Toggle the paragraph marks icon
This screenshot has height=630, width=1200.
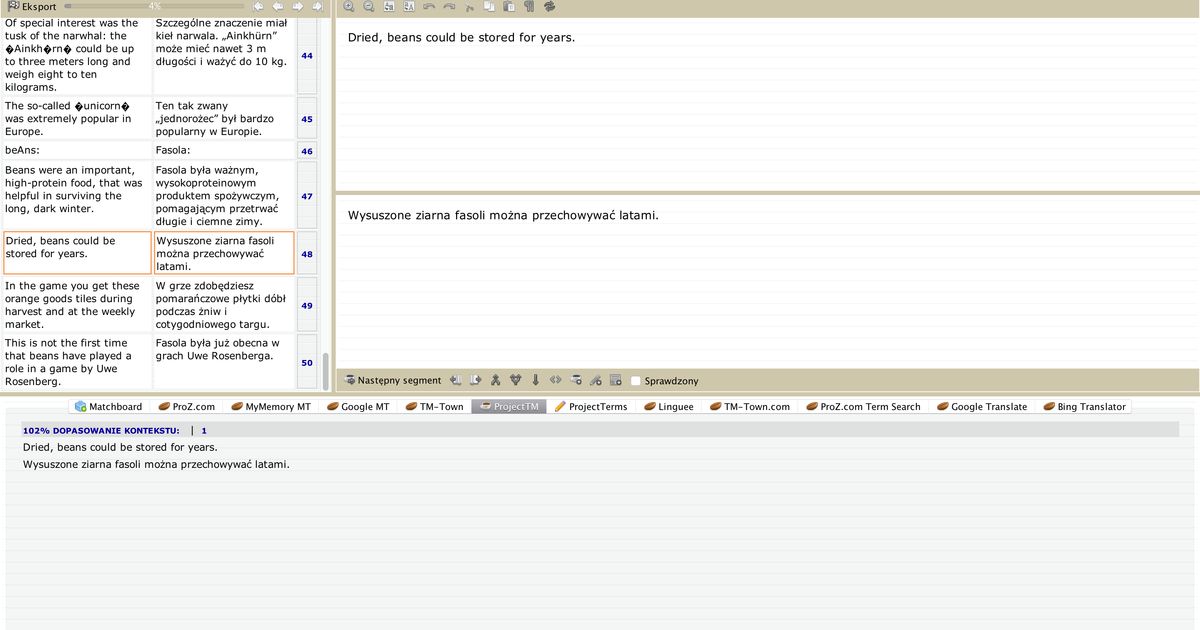(529, 7)
